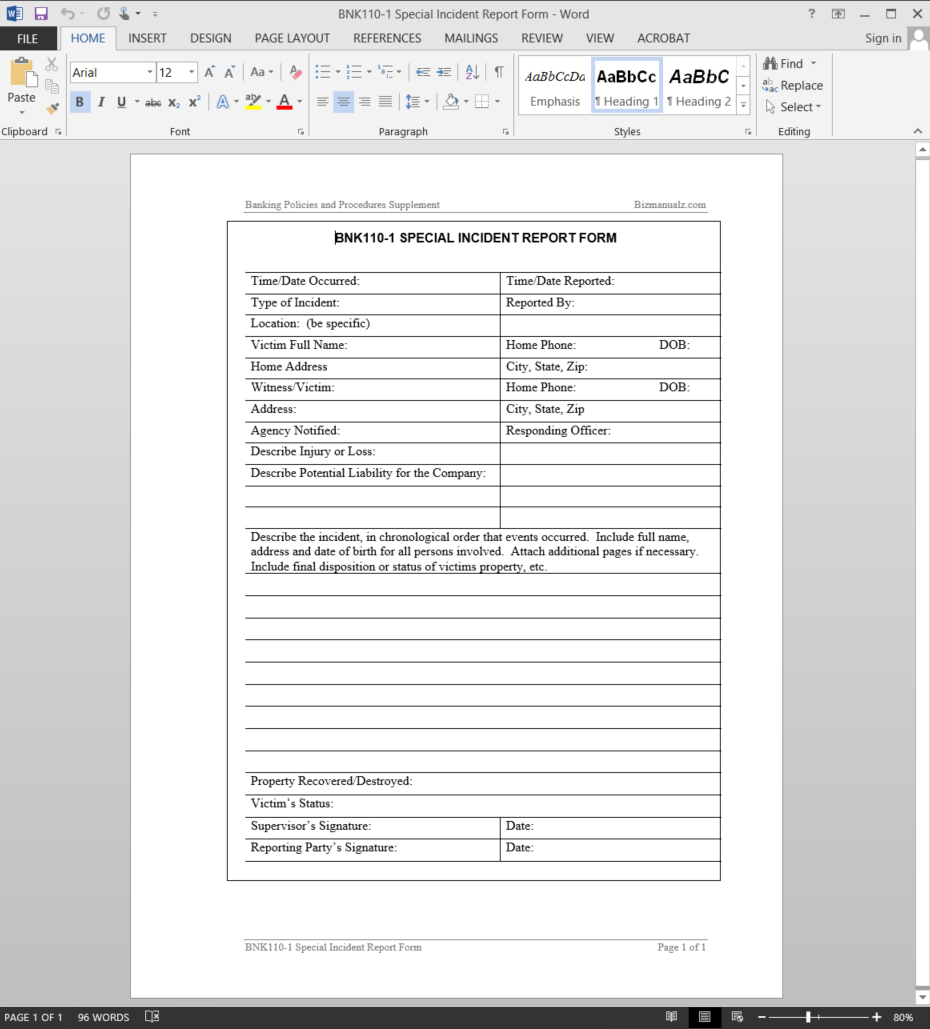Switch to the ACROBAT tab
The image size is (930, 1029).
pos(664,39)
